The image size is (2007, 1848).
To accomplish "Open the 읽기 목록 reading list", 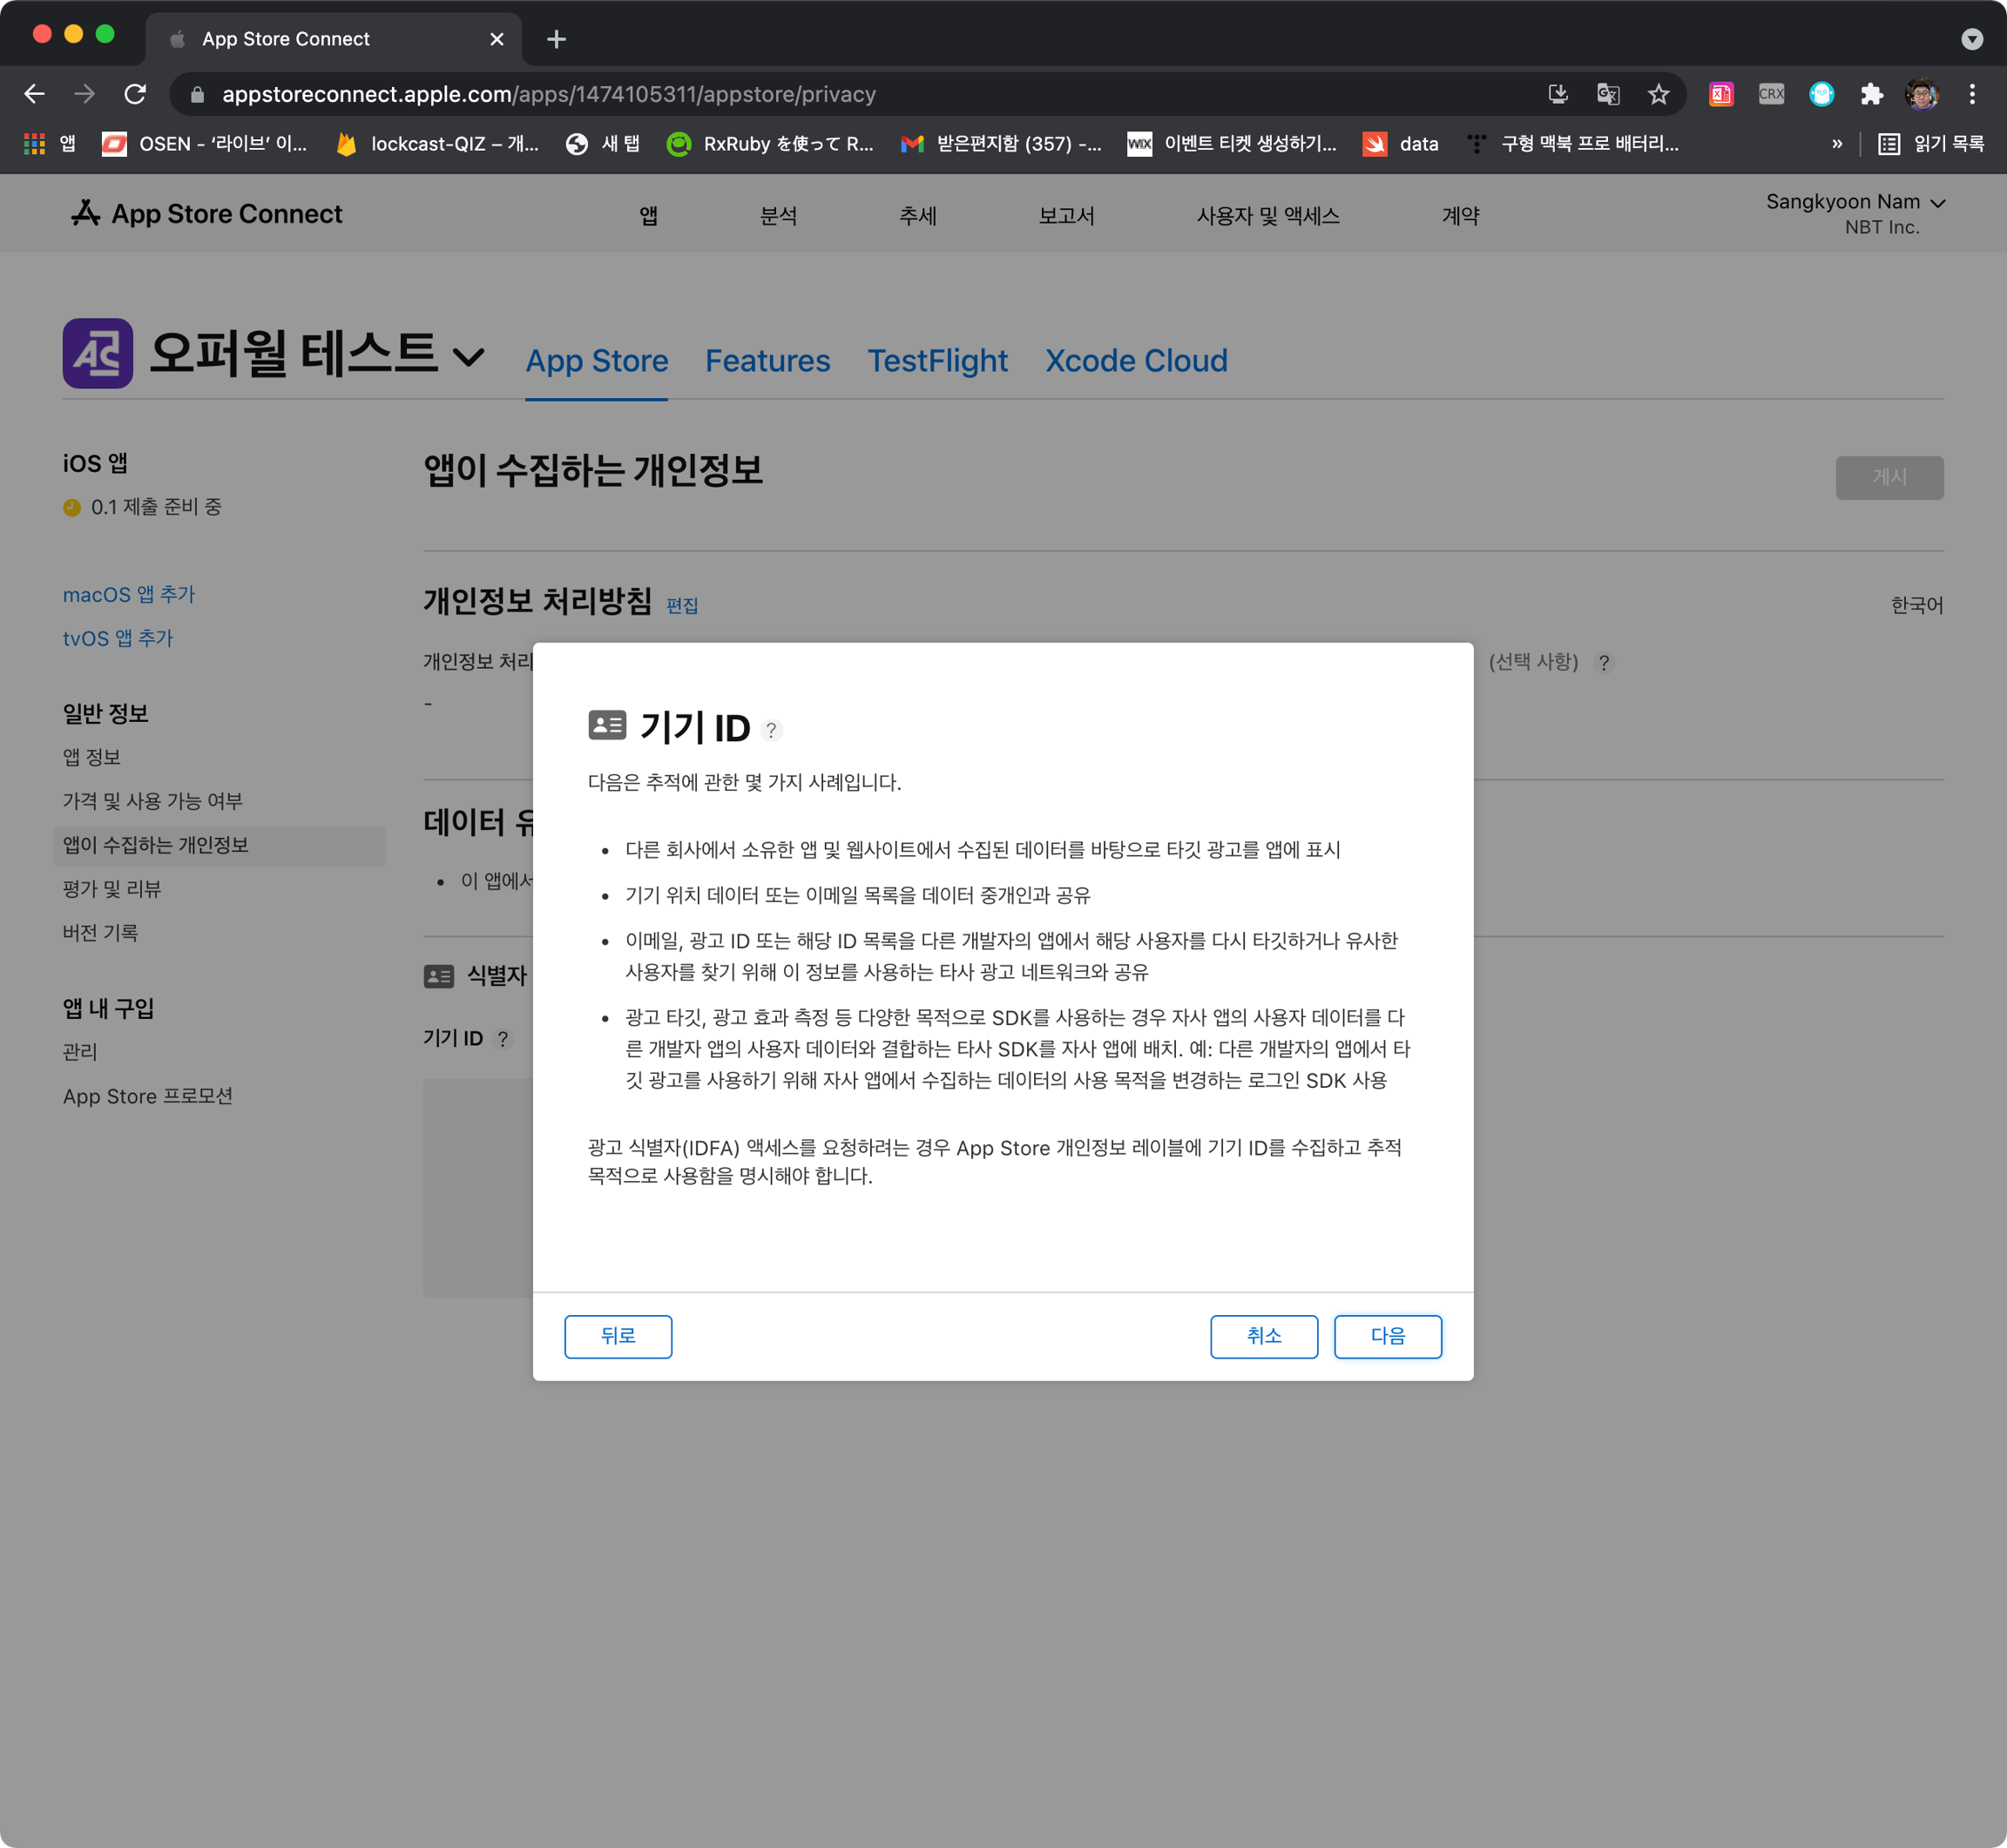I will [1931, 144].
